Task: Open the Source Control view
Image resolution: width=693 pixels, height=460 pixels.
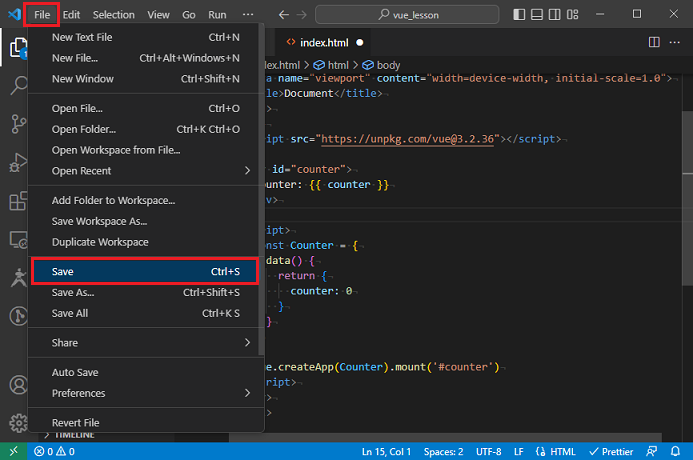Action: [x=19, y=124]
